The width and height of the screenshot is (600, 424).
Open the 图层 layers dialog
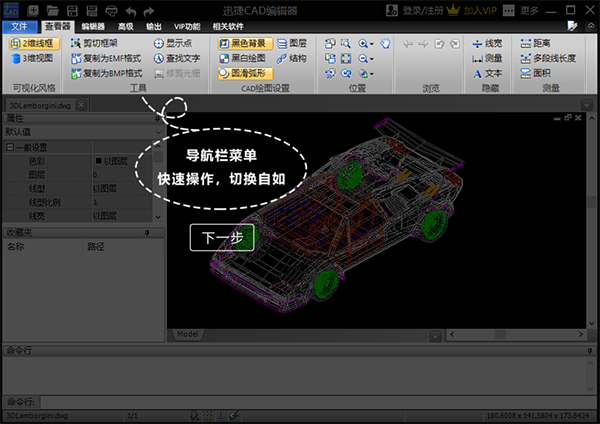[x=292, y=43]
